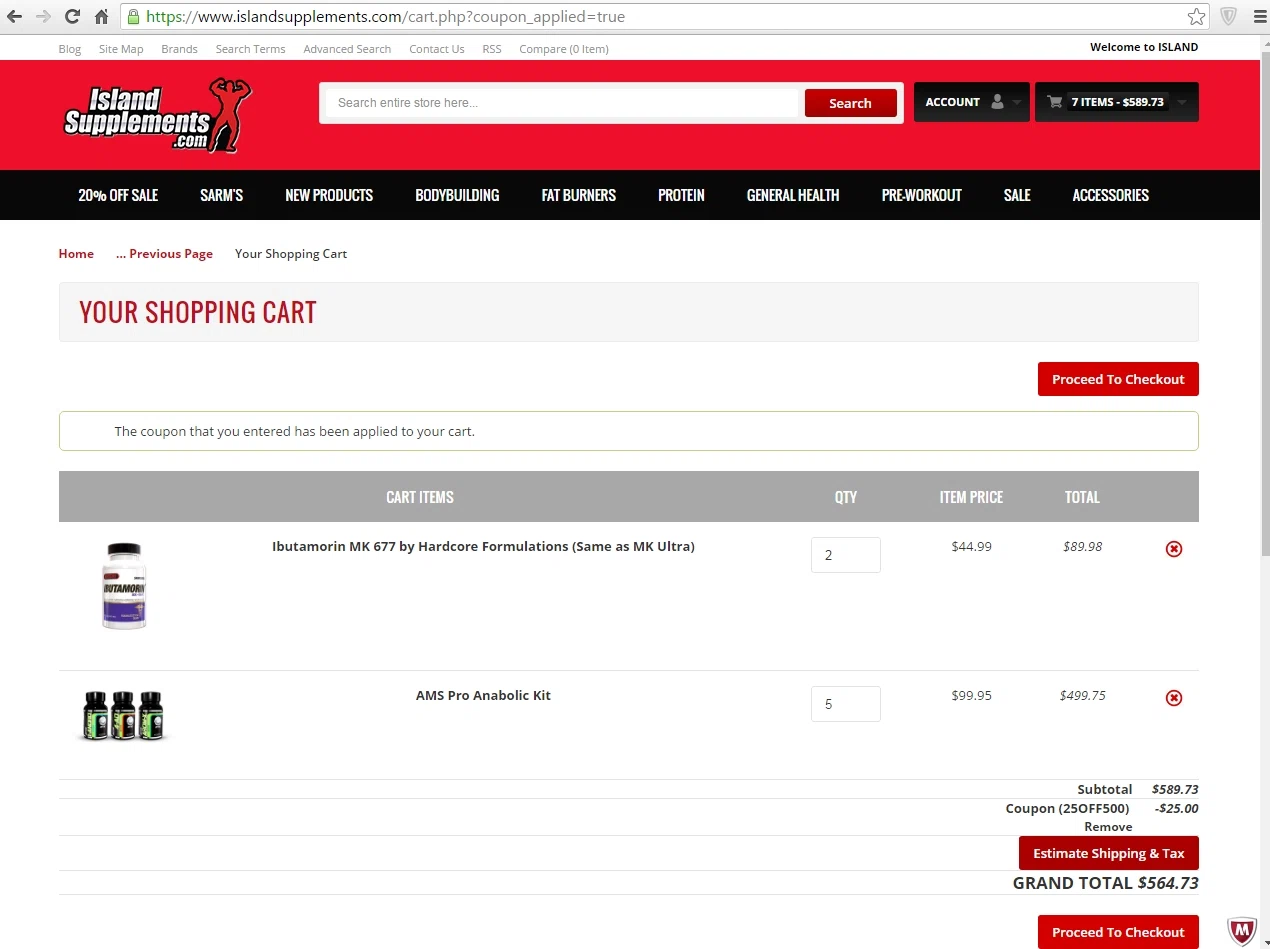Click the shopping cart icon in header
This screenshot has width=1270, height=949.
click(x=1054, y=102)
